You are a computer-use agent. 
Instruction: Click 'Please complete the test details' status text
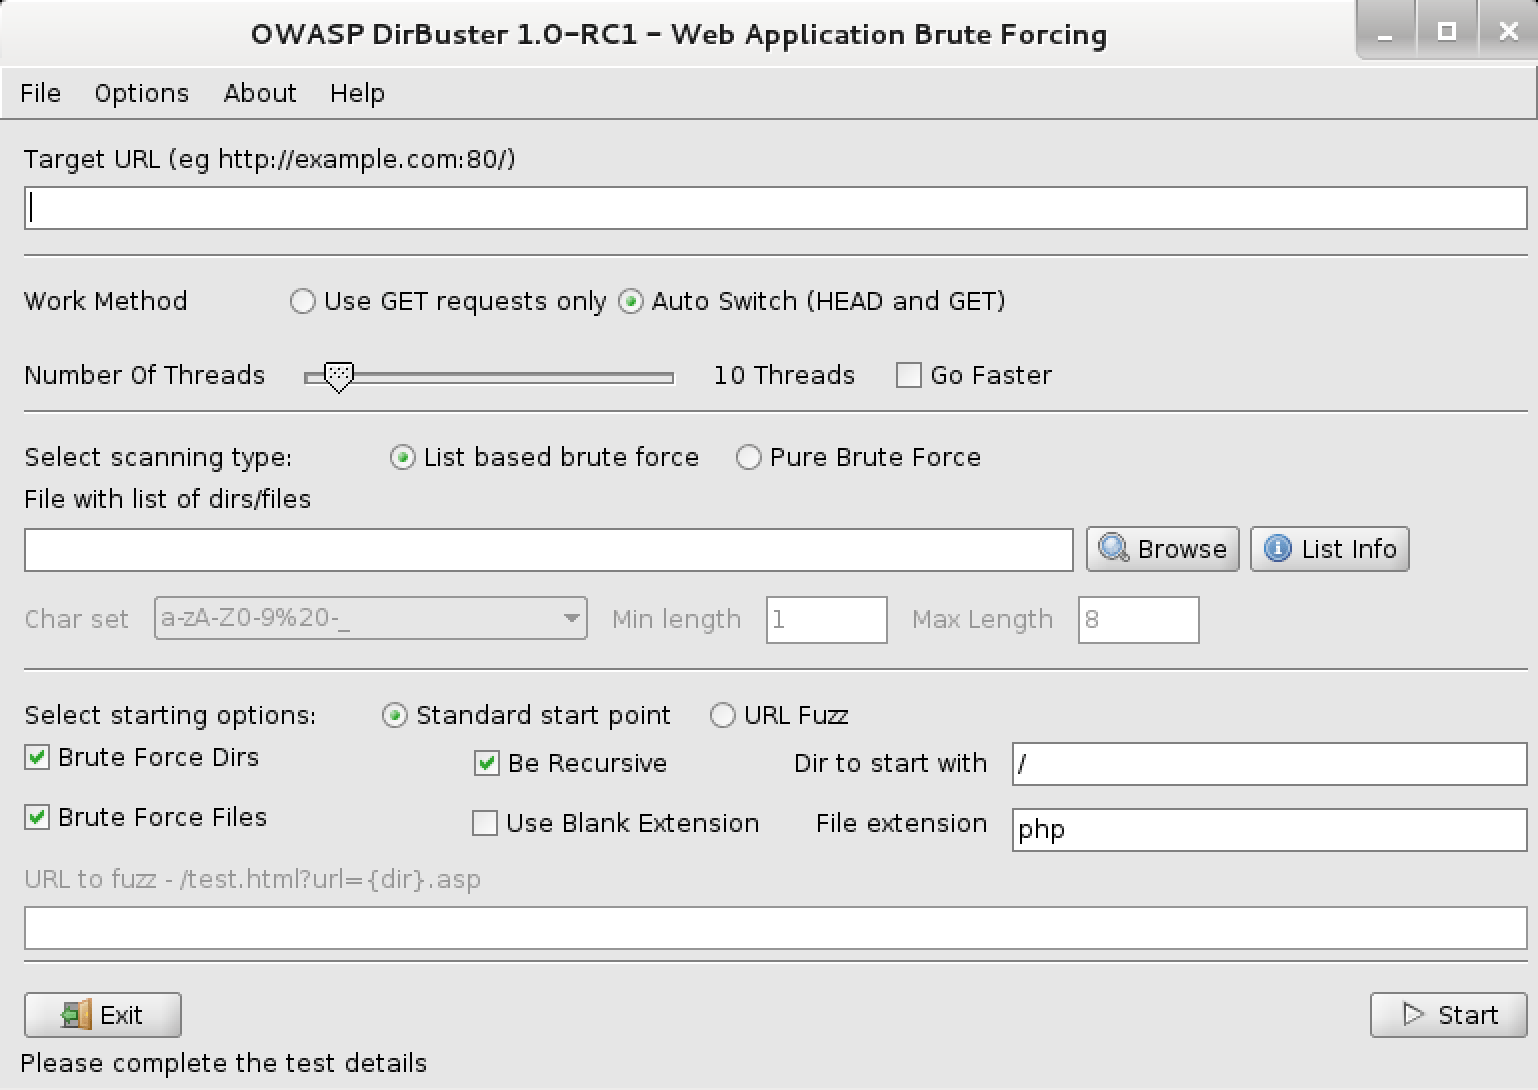223,1063
